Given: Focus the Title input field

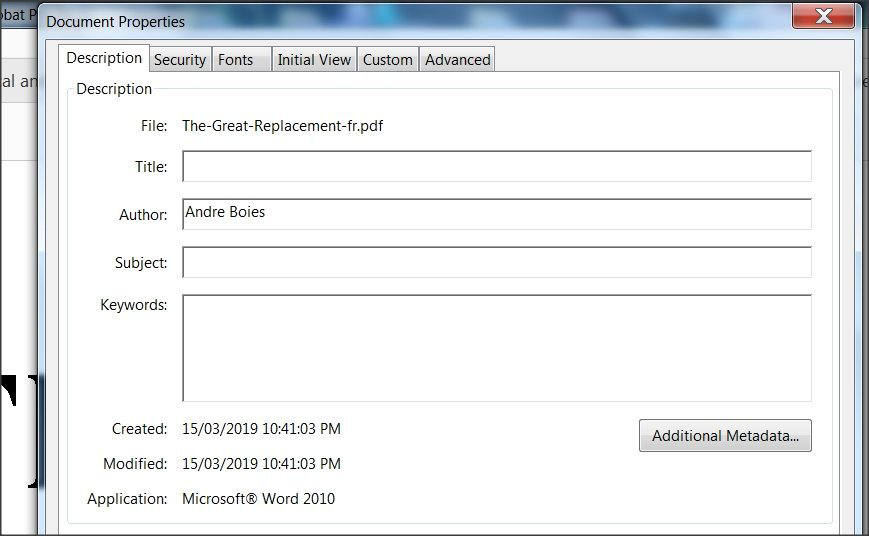Looking at the screenshot, I should point(497,166).
